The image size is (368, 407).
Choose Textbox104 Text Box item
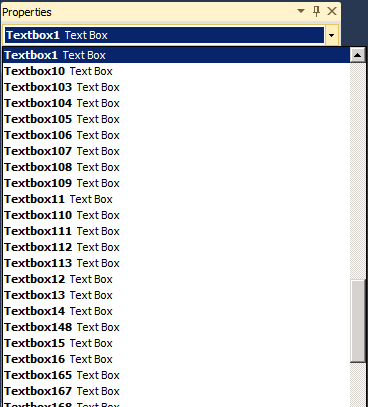176,103
